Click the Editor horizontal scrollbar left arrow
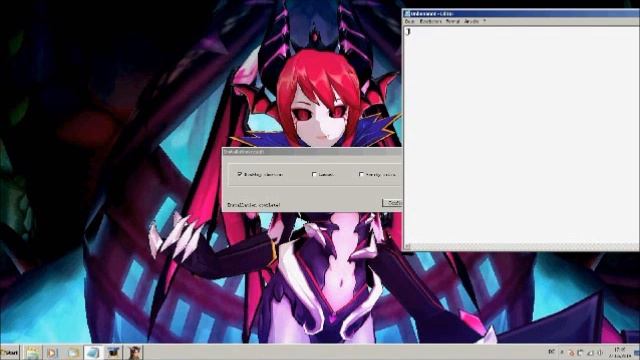This screenshot has height=360, width=640. point(407,246)
